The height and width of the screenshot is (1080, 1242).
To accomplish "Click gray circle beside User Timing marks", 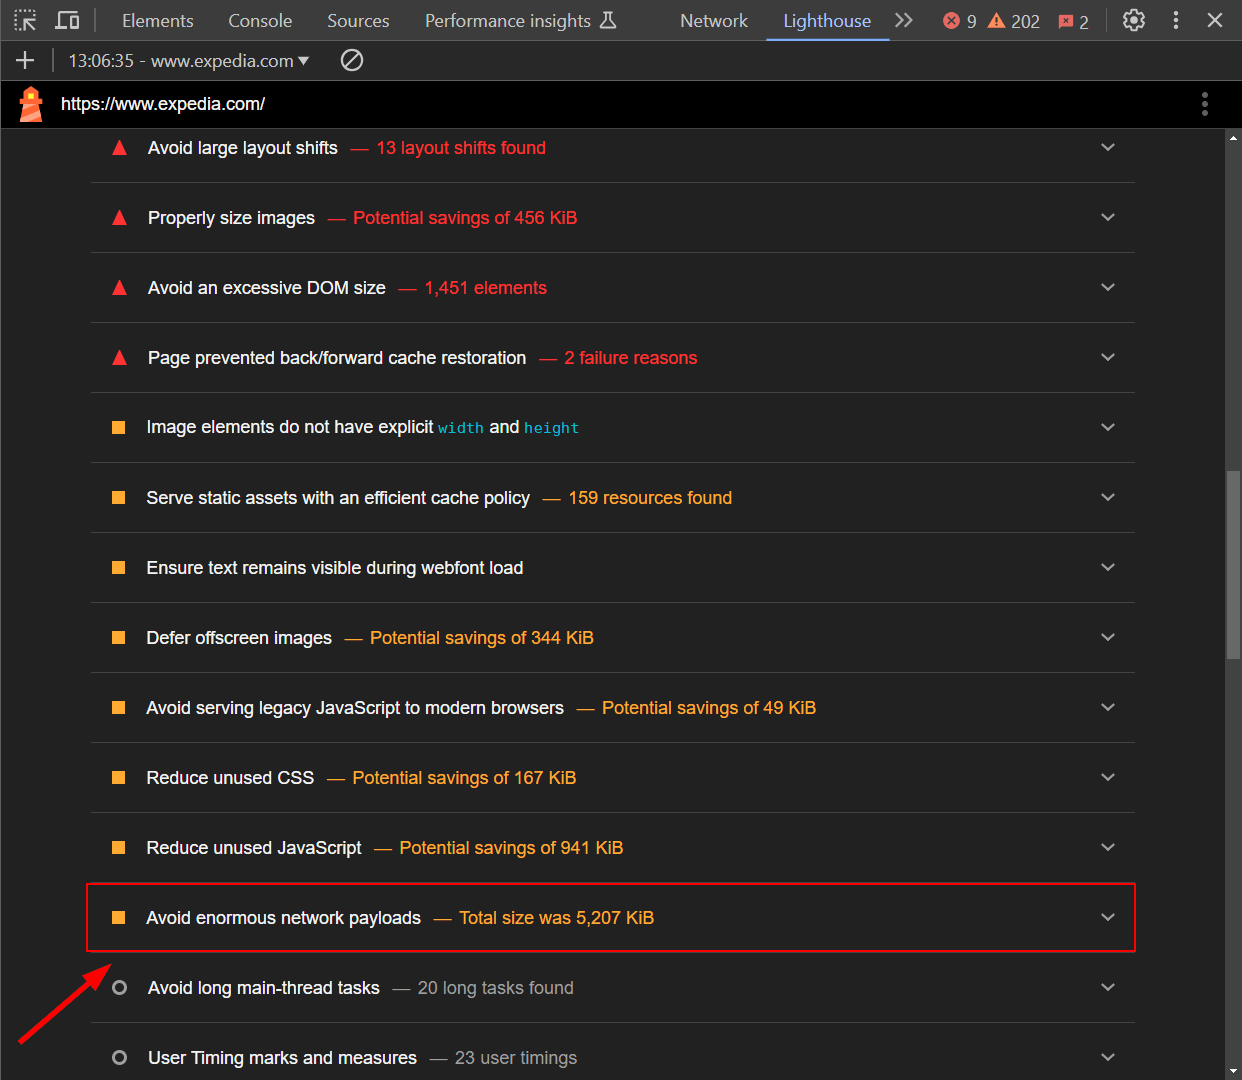I will pyautogui.click(x=120, y=1058).
